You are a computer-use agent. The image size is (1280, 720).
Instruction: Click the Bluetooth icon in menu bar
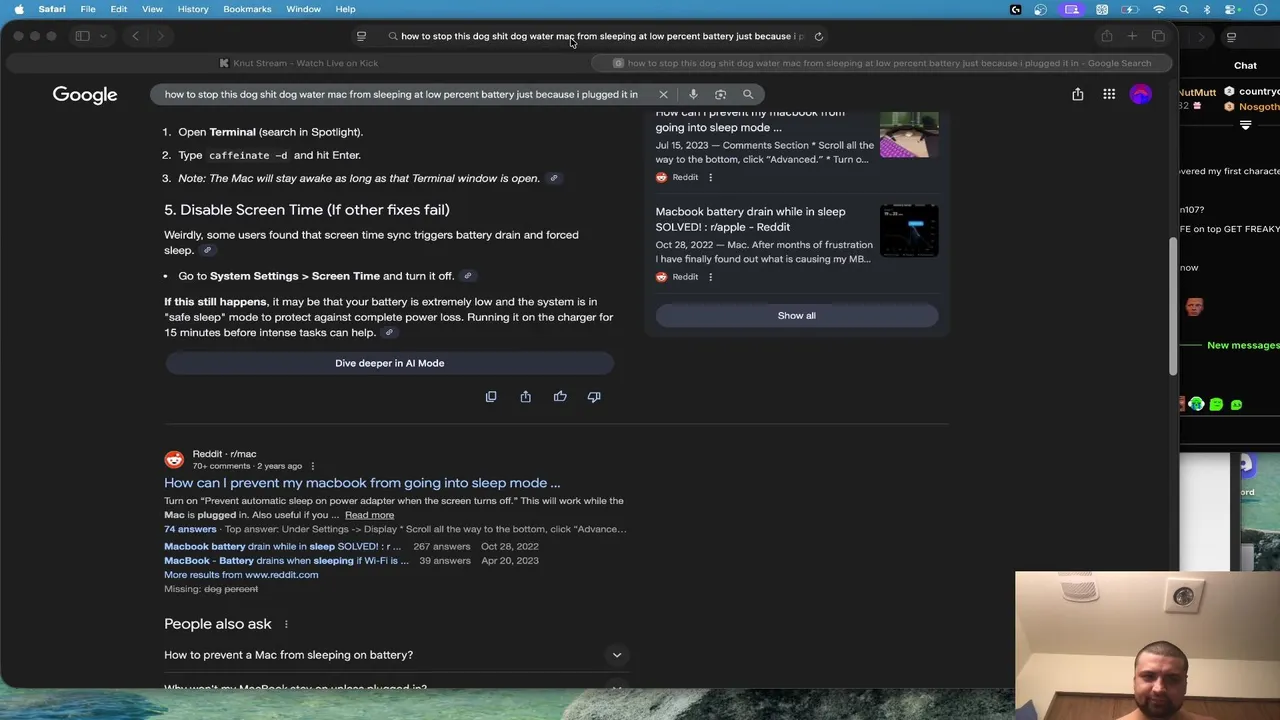pyautogui.click(x=1207, y=9)
